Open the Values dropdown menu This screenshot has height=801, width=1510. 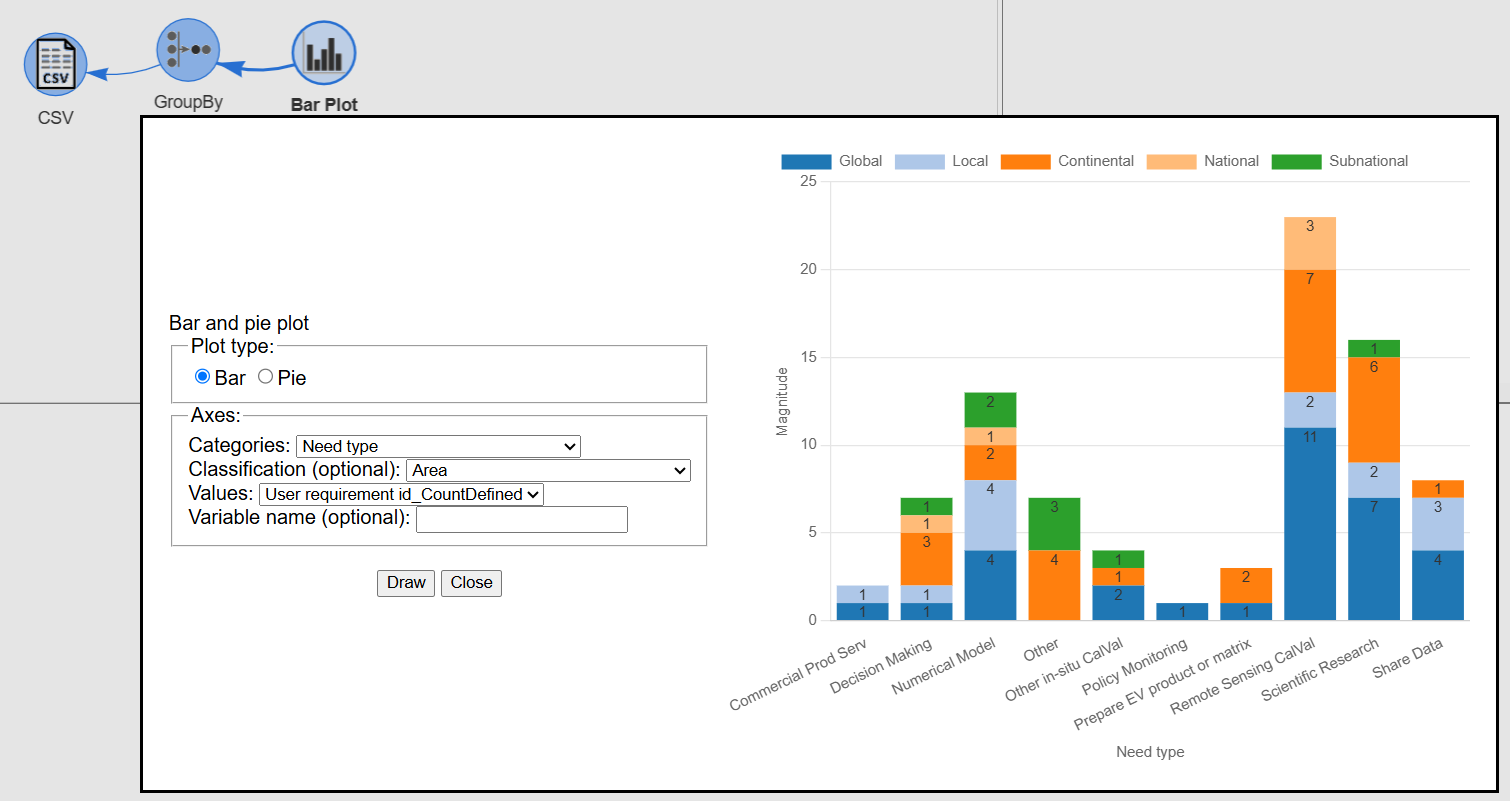(x=401, y=494)
